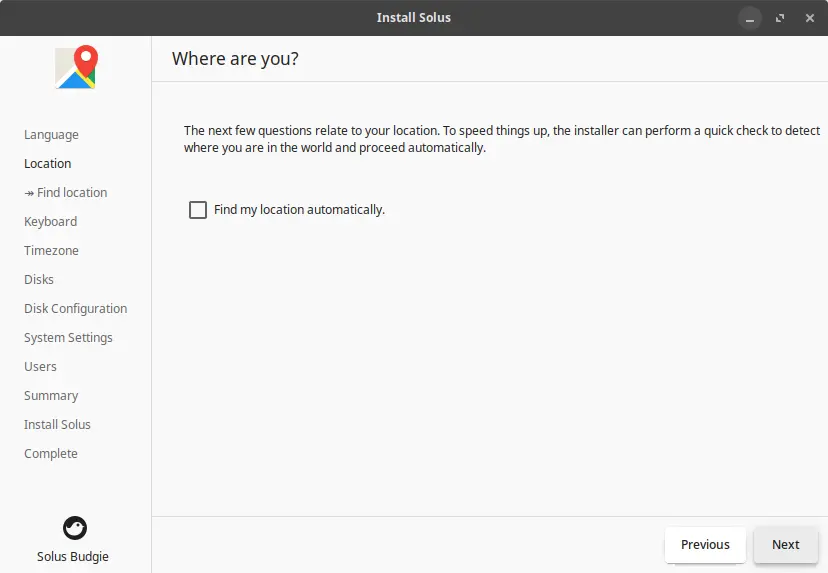Open the Disks step in sidebar

(x=39, y=279)
